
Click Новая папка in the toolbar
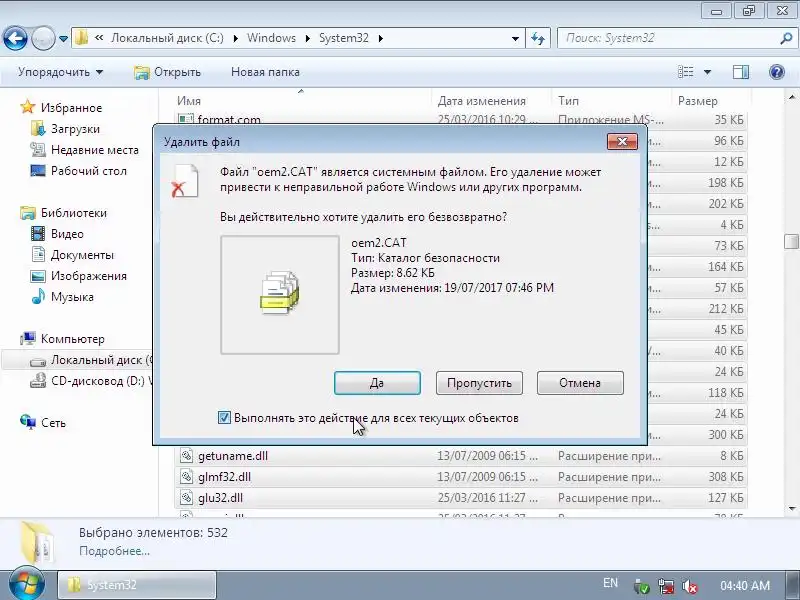(x=265, y=72)
